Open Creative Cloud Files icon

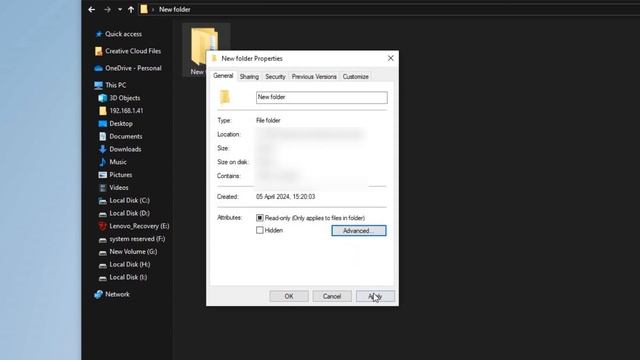[98, 51]
